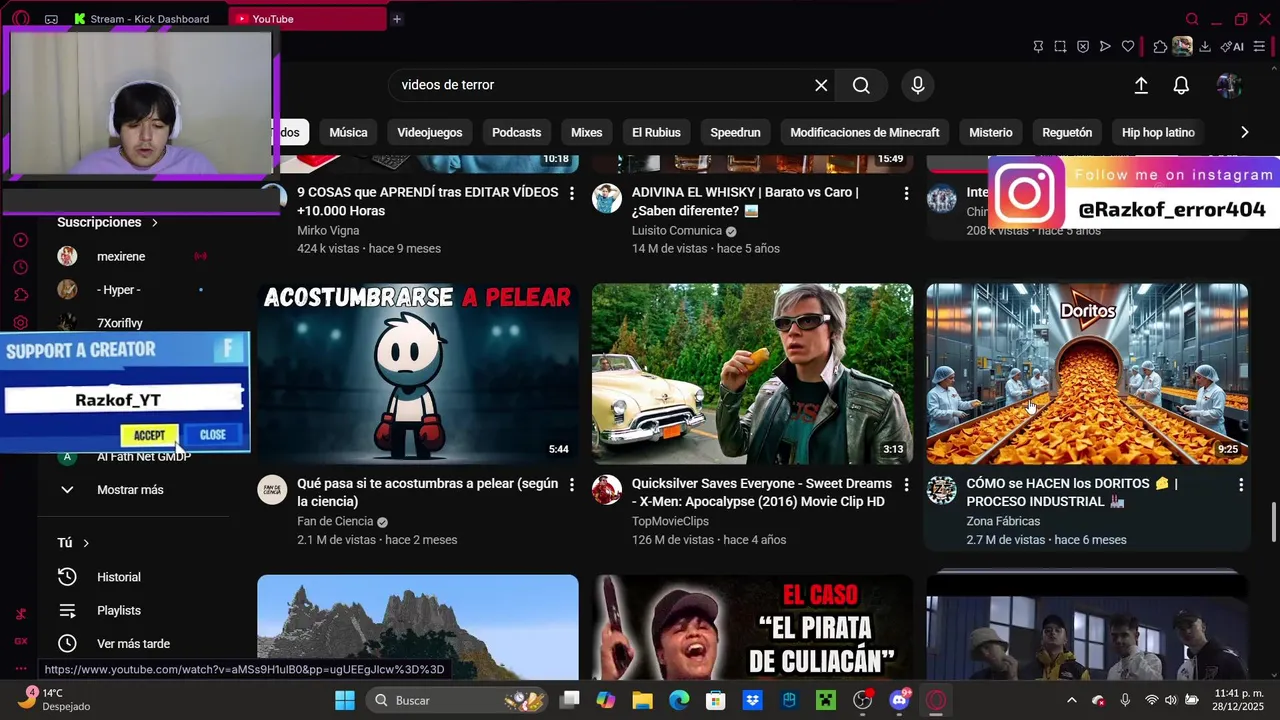Select the Hip hop latino chip

click(1158, 132)
